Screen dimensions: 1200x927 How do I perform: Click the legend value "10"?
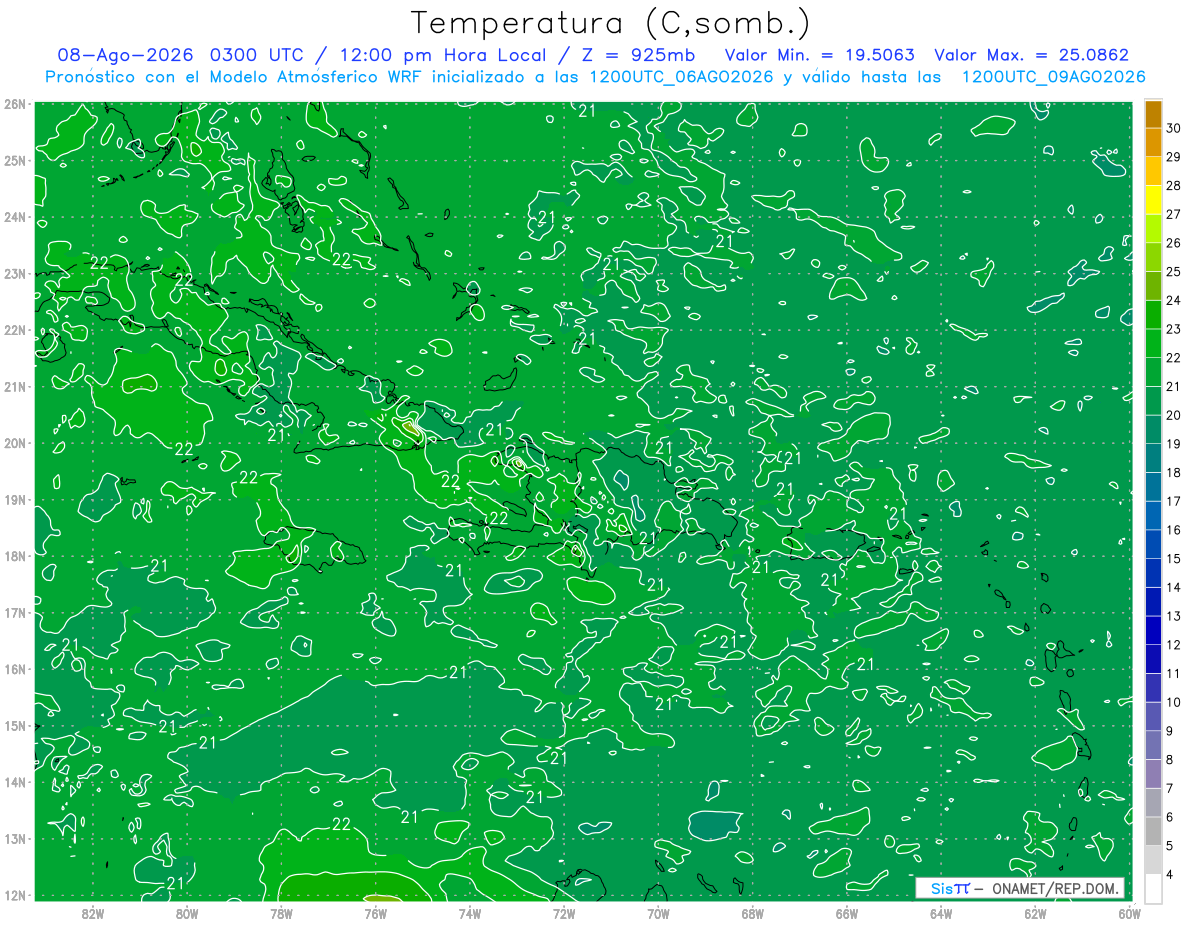(1174, 702)
